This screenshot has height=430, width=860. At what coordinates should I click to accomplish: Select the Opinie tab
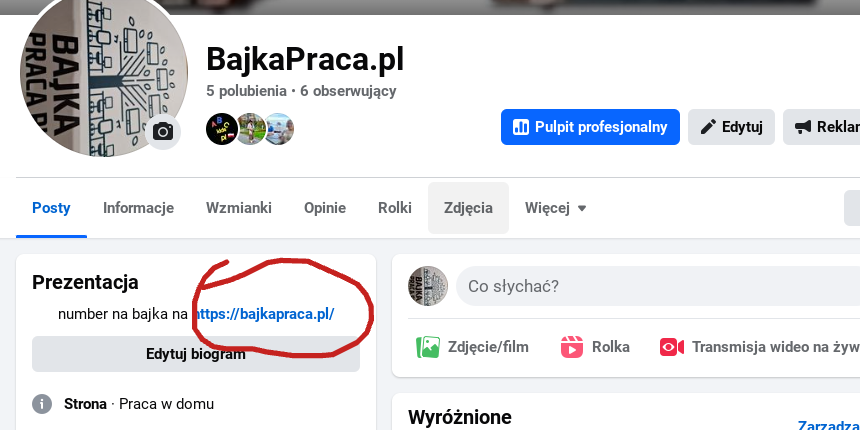coord(325,208)
